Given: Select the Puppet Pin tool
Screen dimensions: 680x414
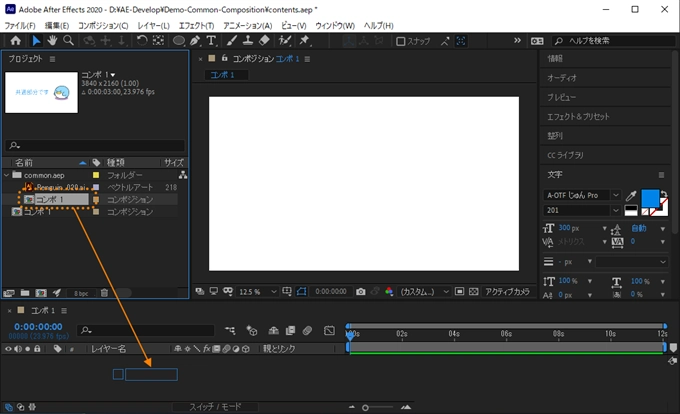Looking at the screenshot, I should [305, 41].
